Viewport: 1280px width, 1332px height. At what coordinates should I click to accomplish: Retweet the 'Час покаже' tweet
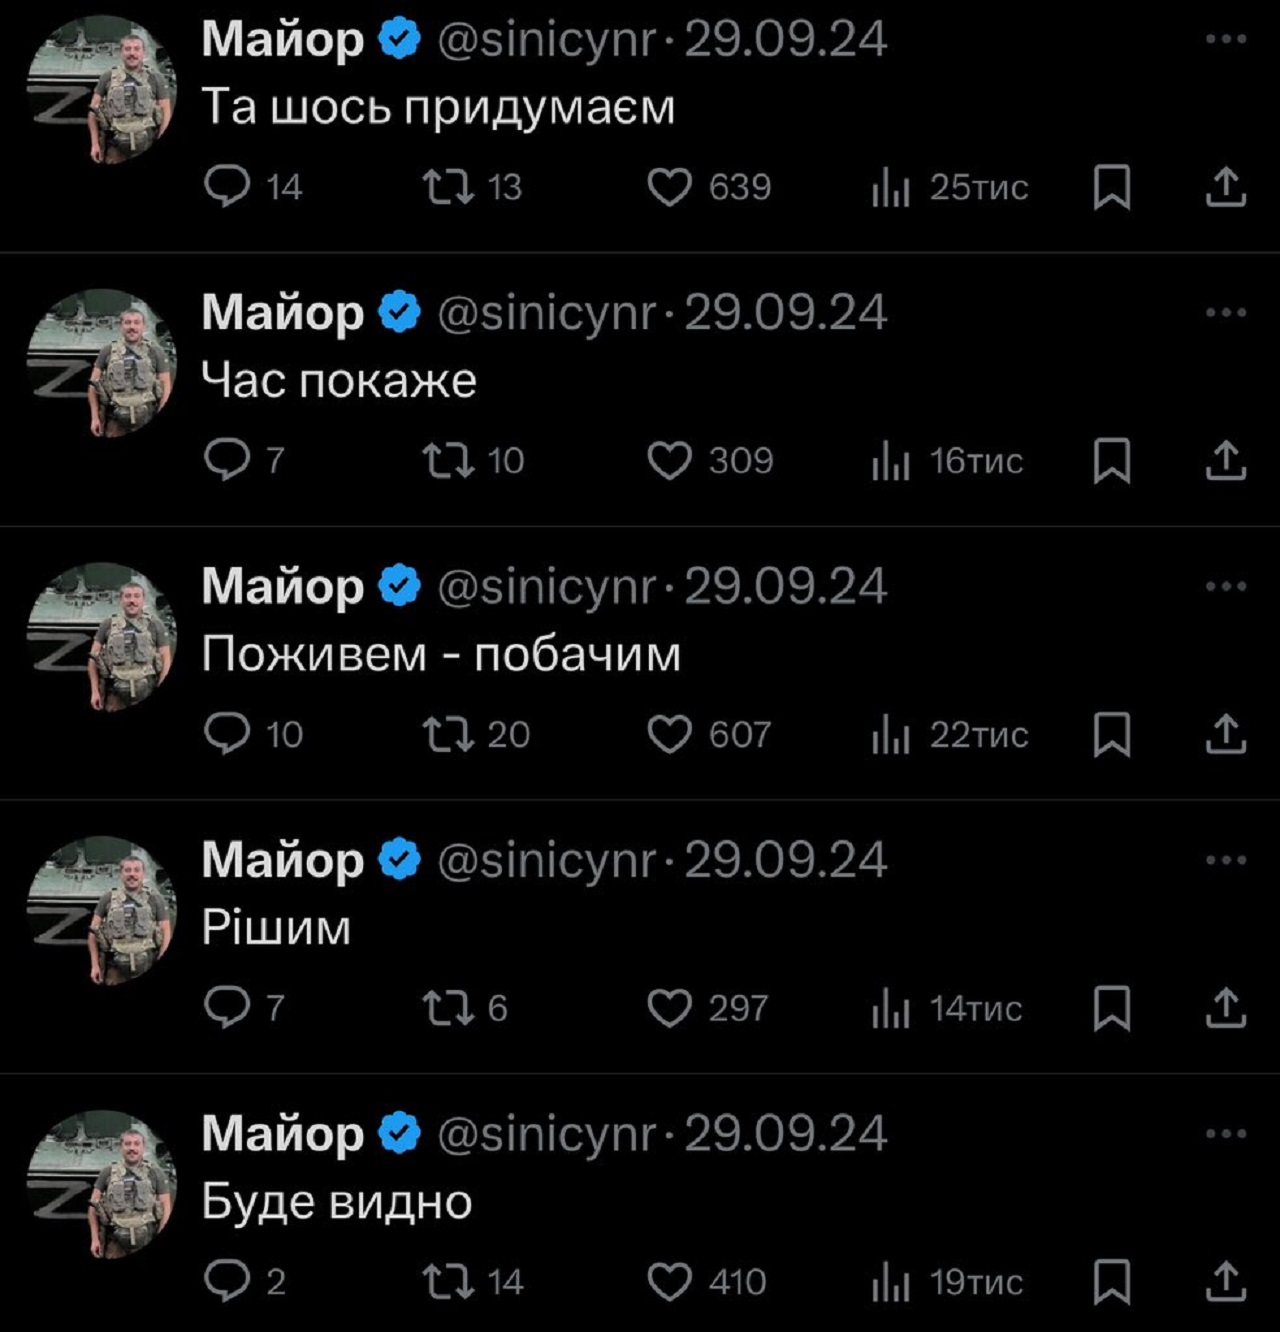point(448,460)
